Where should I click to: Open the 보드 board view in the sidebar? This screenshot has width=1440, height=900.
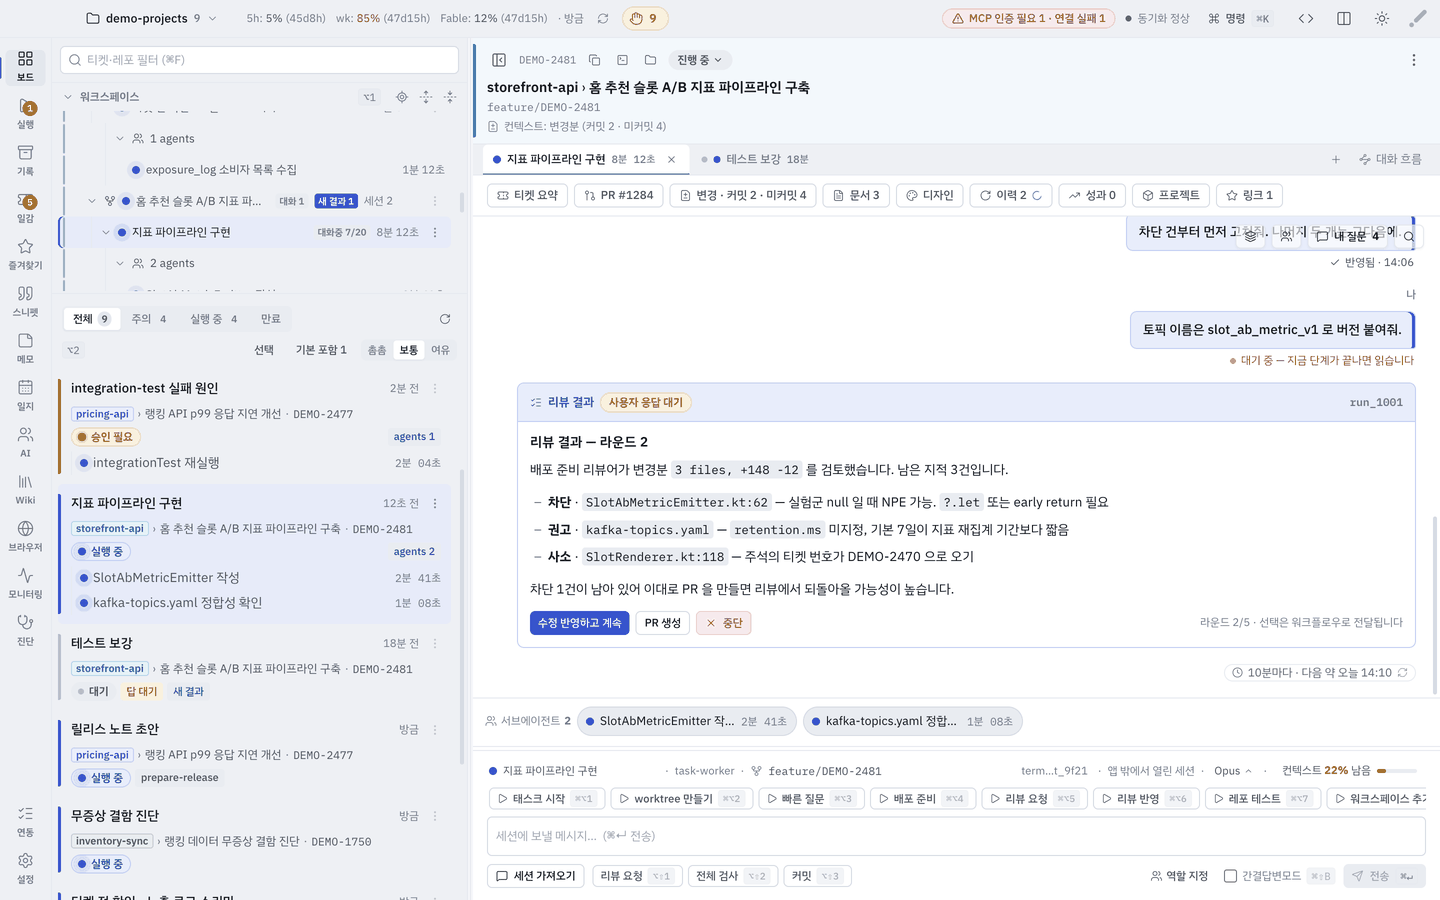point(25,66)
